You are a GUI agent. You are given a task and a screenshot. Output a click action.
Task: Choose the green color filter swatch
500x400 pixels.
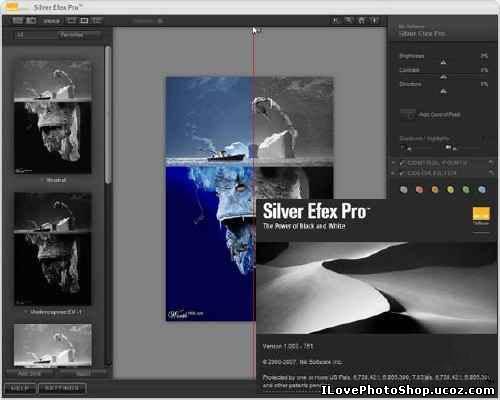(x=466, y=190)
